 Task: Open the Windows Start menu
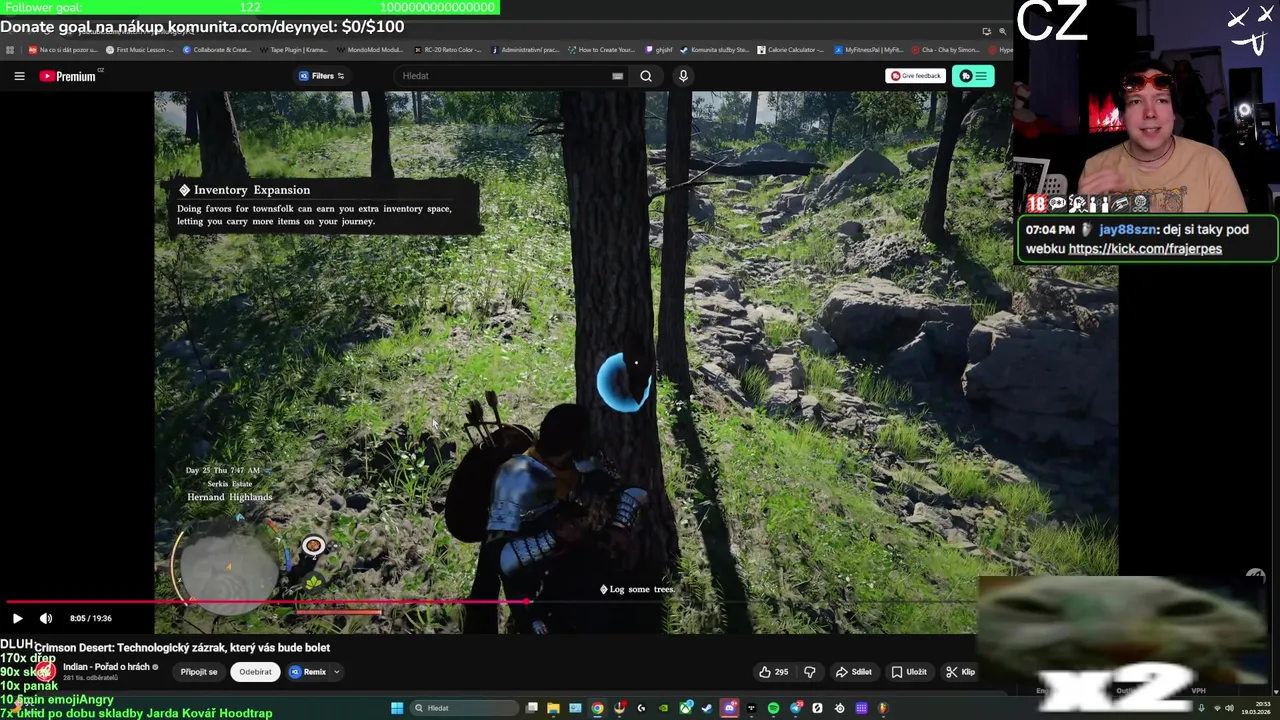pyautogui.click(x=397, y=708)
